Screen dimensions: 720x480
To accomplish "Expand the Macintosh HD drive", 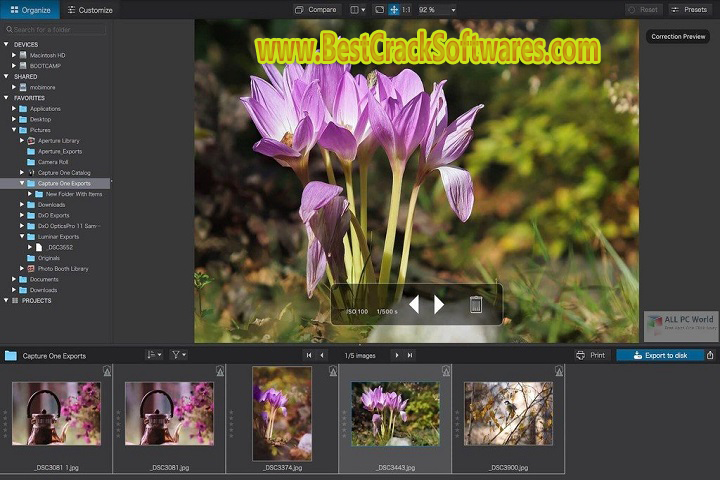I will (14, 55).
